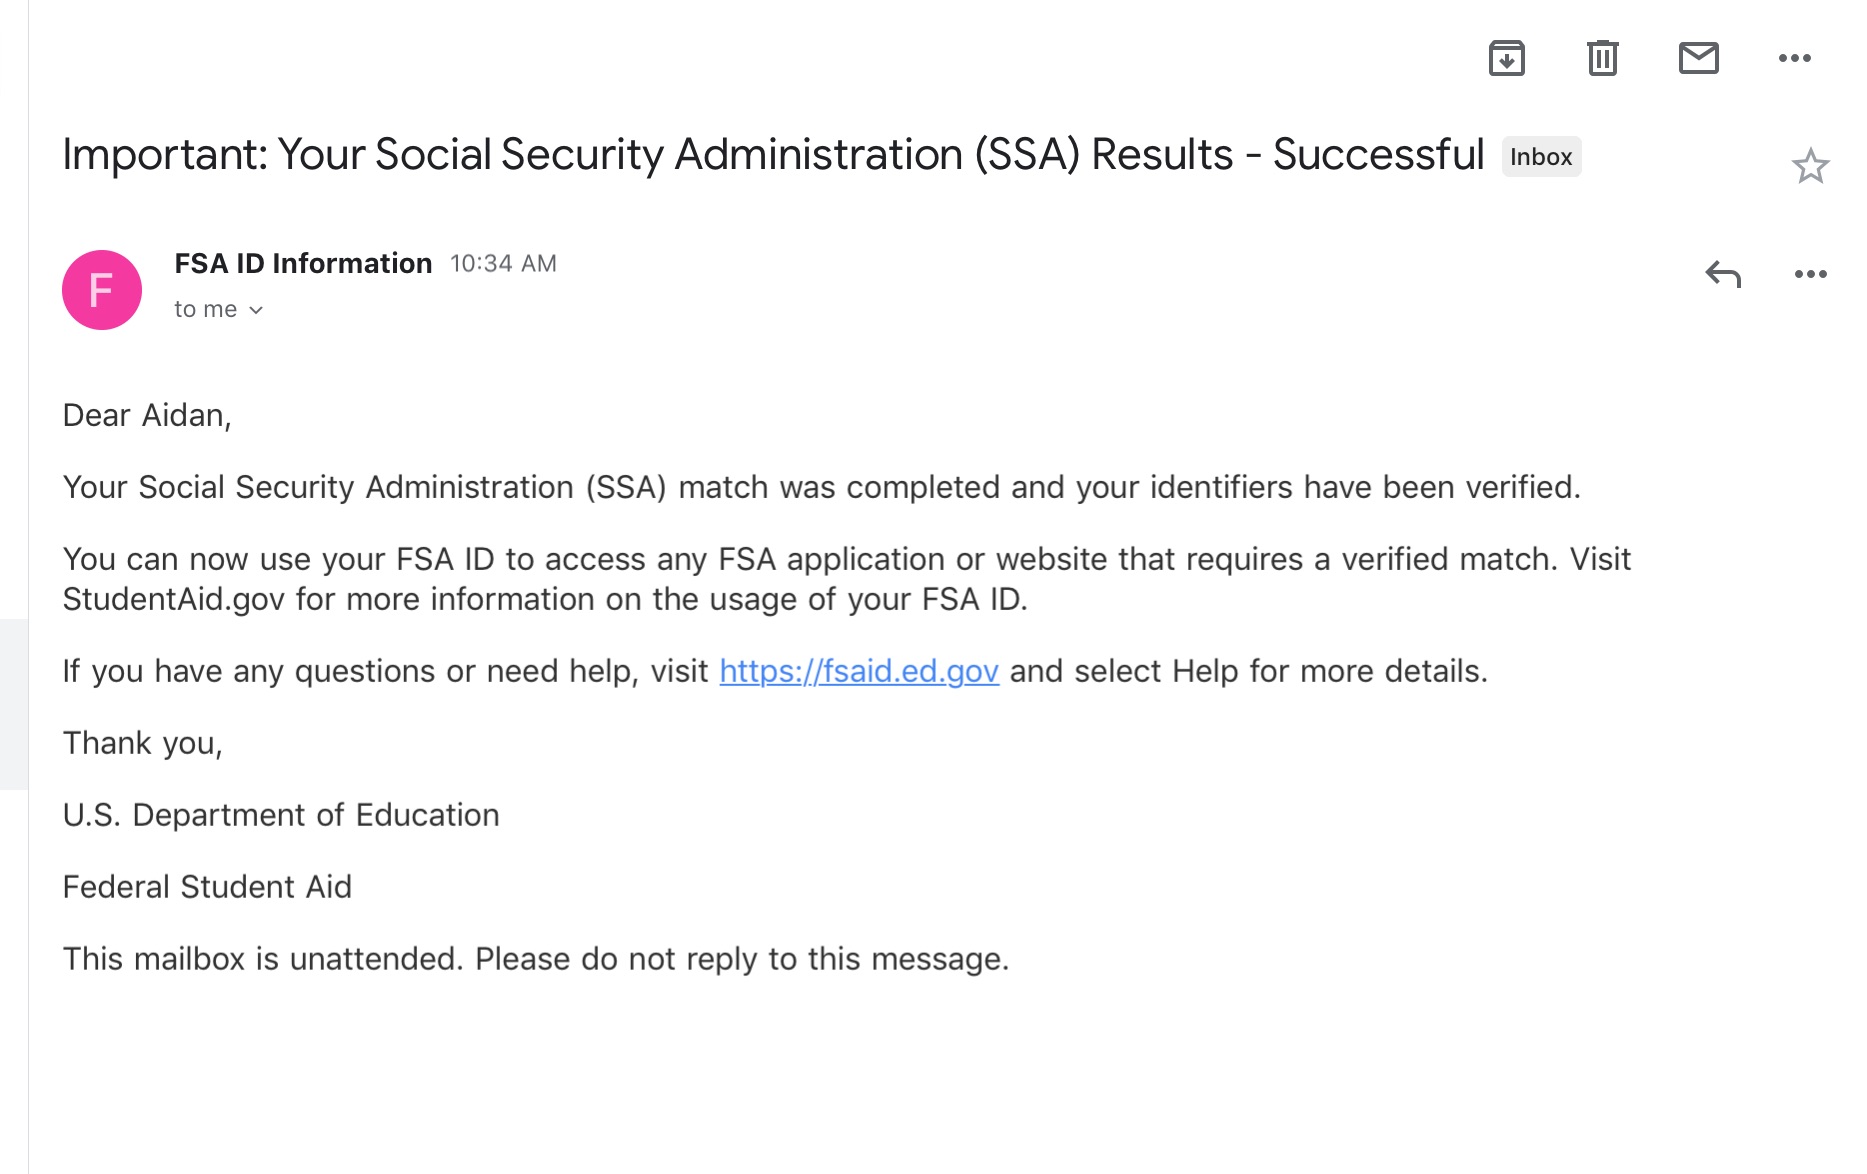This screenshot has width=1867, height=1174.
Task: Delete the message using the trash icon
Action: (x=1602, y=58)
